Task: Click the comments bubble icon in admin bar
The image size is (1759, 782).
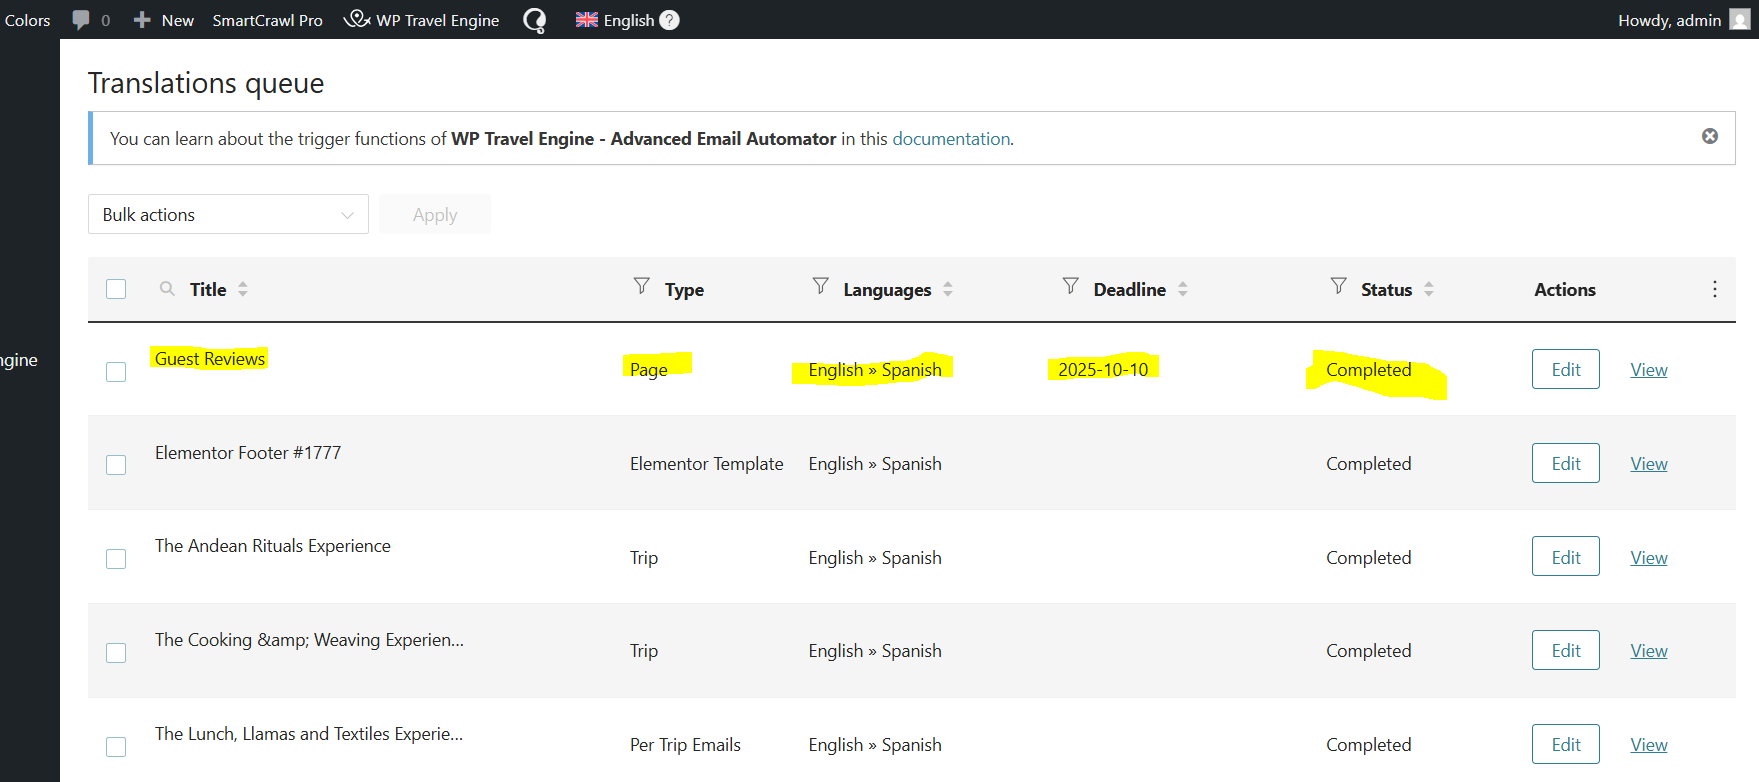Action: tap(81, 20)
